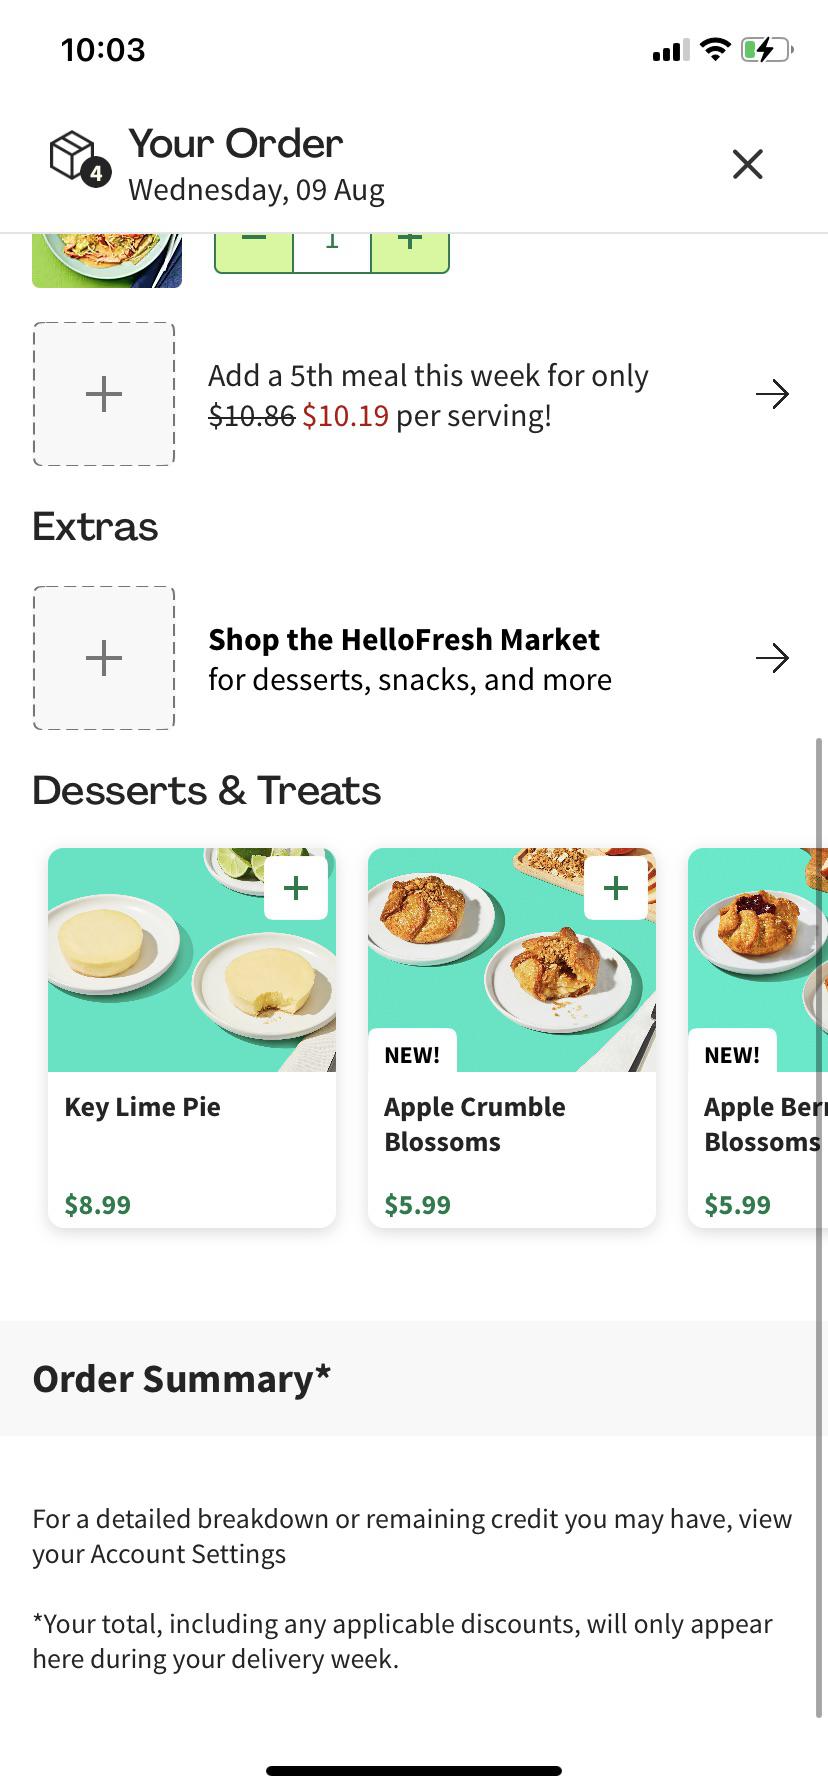Open arrow next to HelloFresh Market
Image resolution: width=828 pixels, height=1792 pixels.
(772, 658)
